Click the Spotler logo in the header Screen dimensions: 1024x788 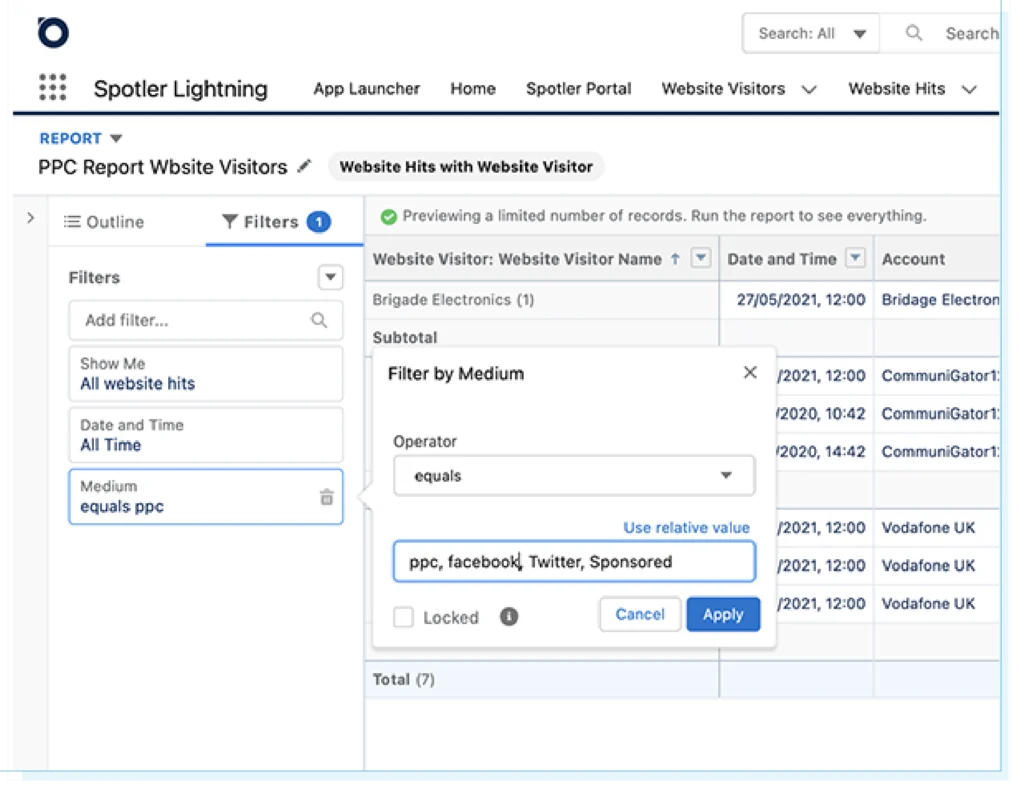52,32
